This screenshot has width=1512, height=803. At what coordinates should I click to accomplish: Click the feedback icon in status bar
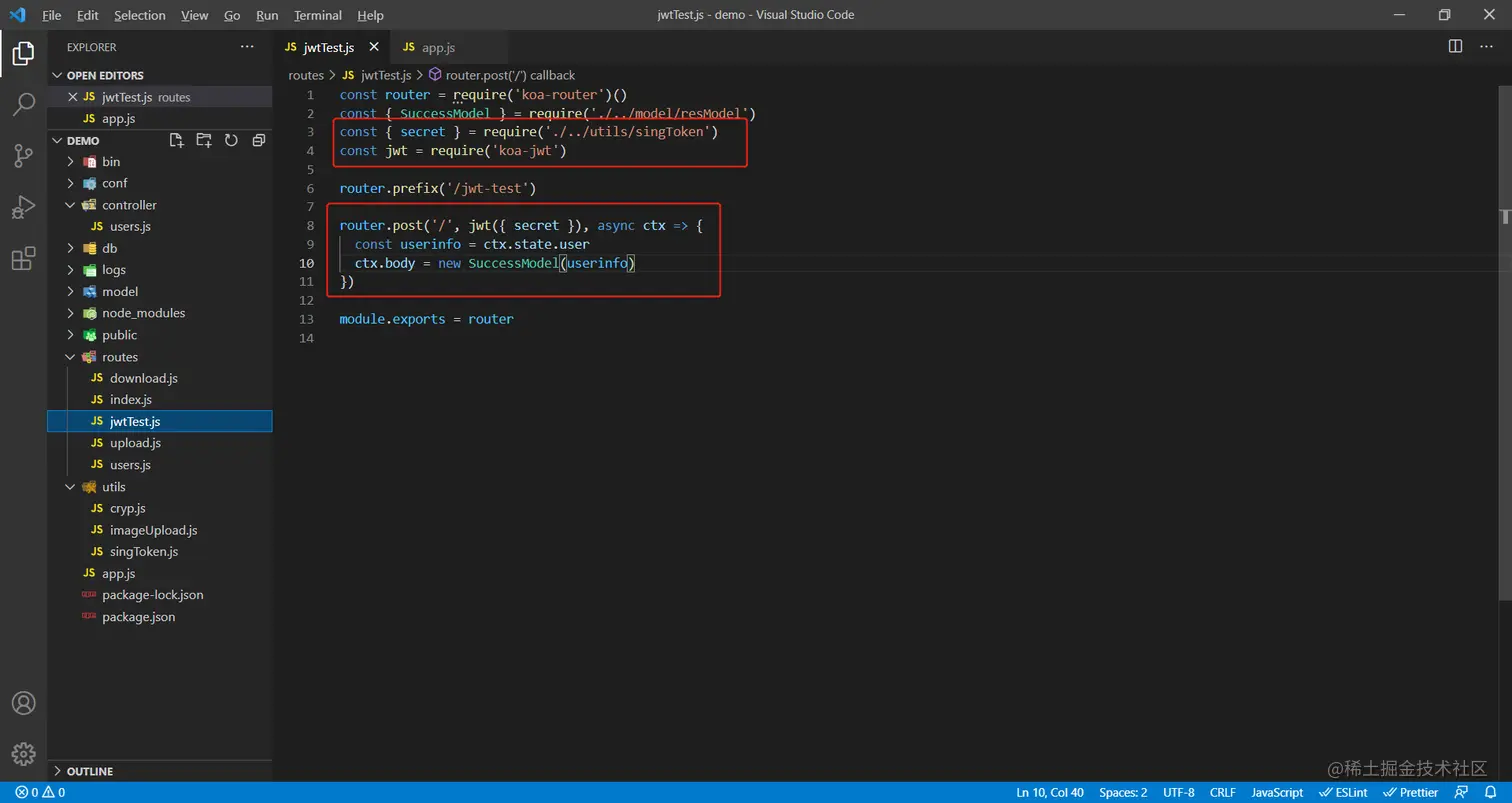click(1463, 792)
